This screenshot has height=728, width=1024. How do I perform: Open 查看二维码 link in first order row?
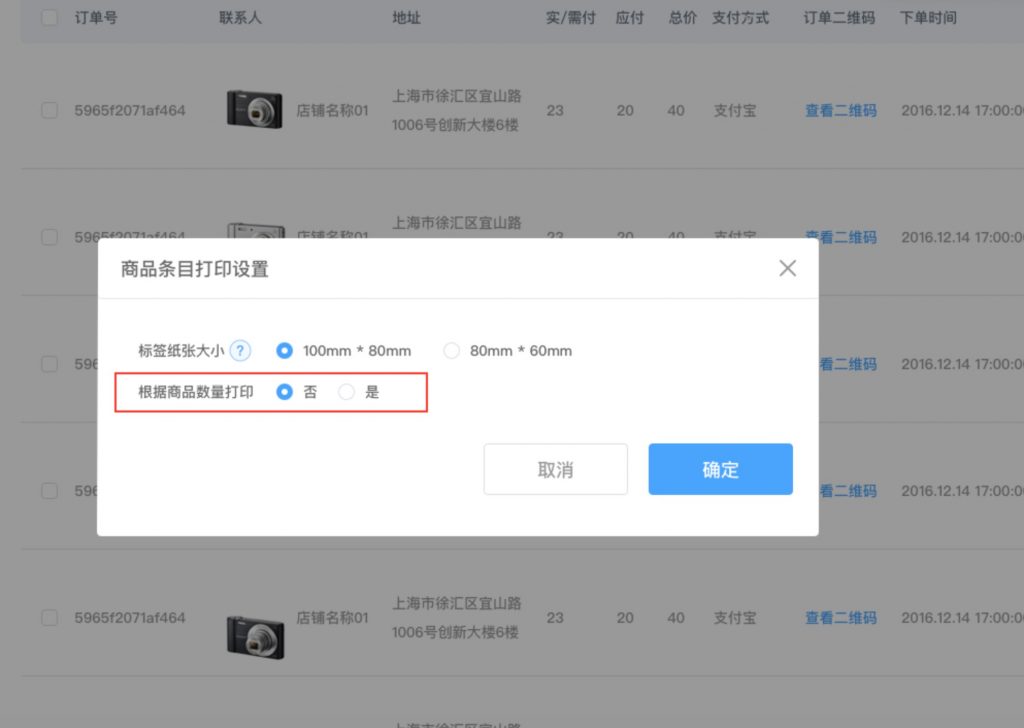840,110
